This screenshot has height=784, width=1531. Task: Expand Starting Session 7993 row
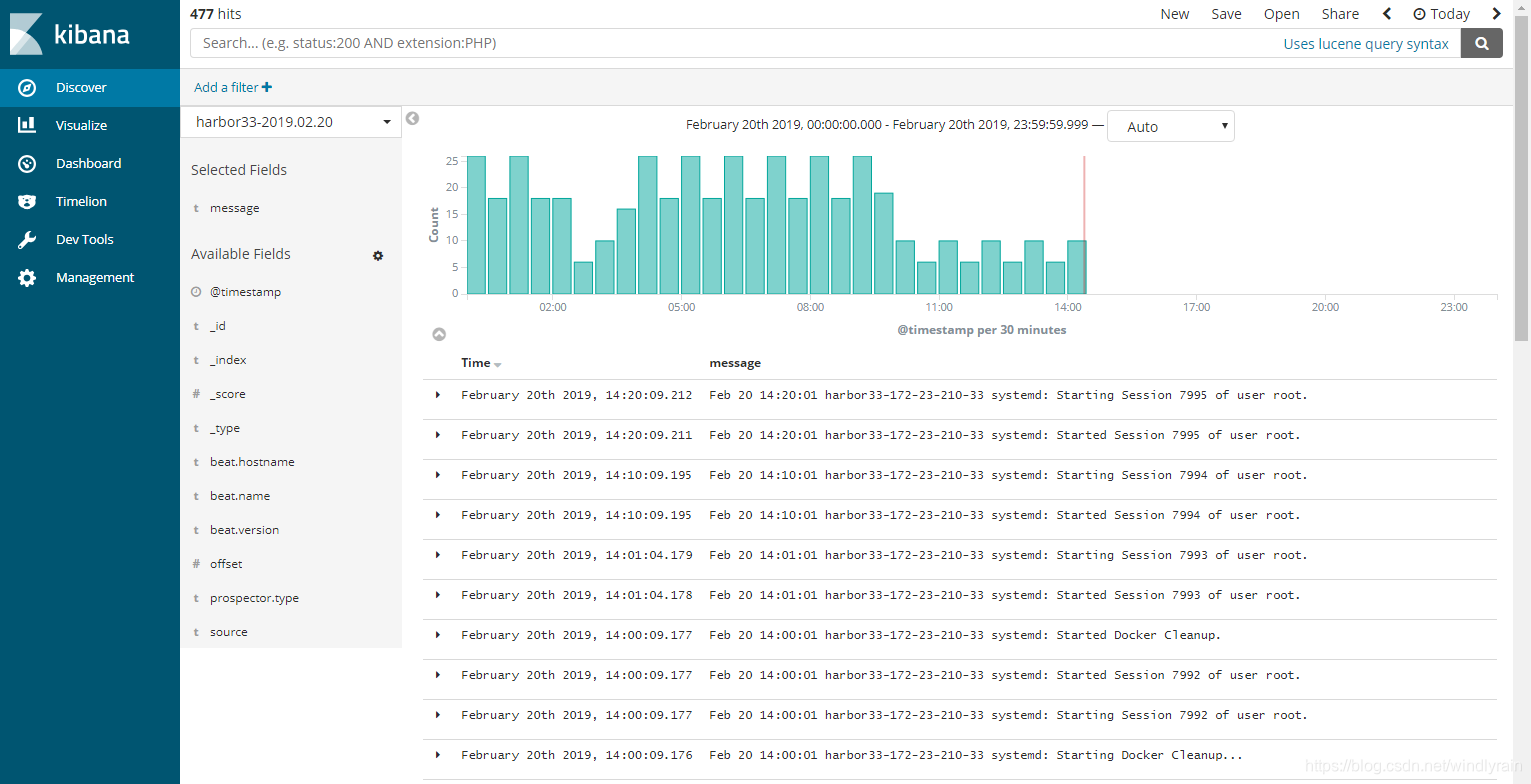click(438, 555)
